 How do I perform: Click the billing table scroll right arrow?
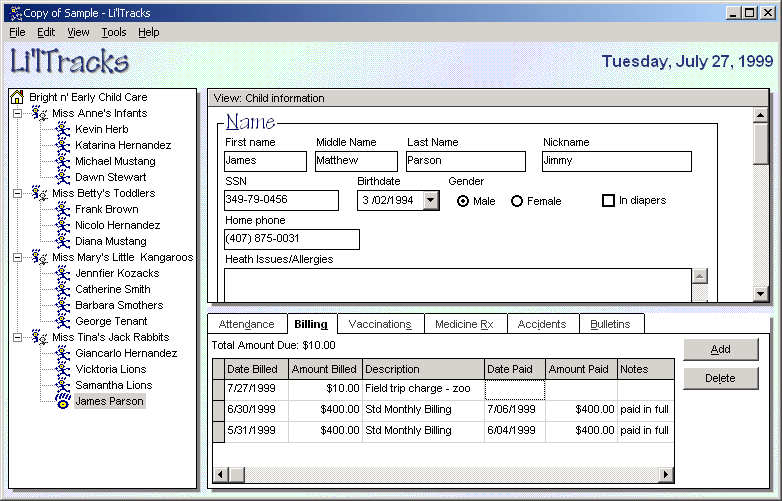(x=666, y=475)
